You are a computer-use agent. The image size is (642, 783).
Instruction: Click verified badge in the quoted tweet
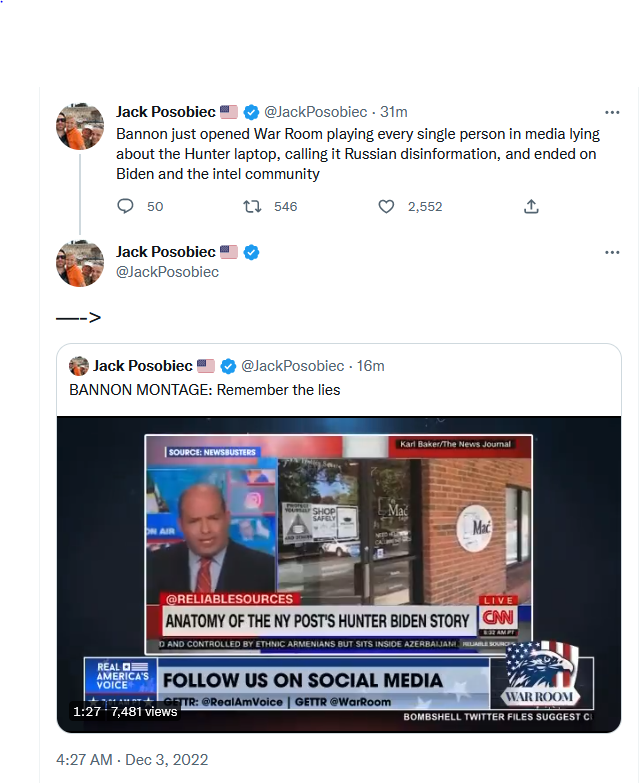(228, 366)
